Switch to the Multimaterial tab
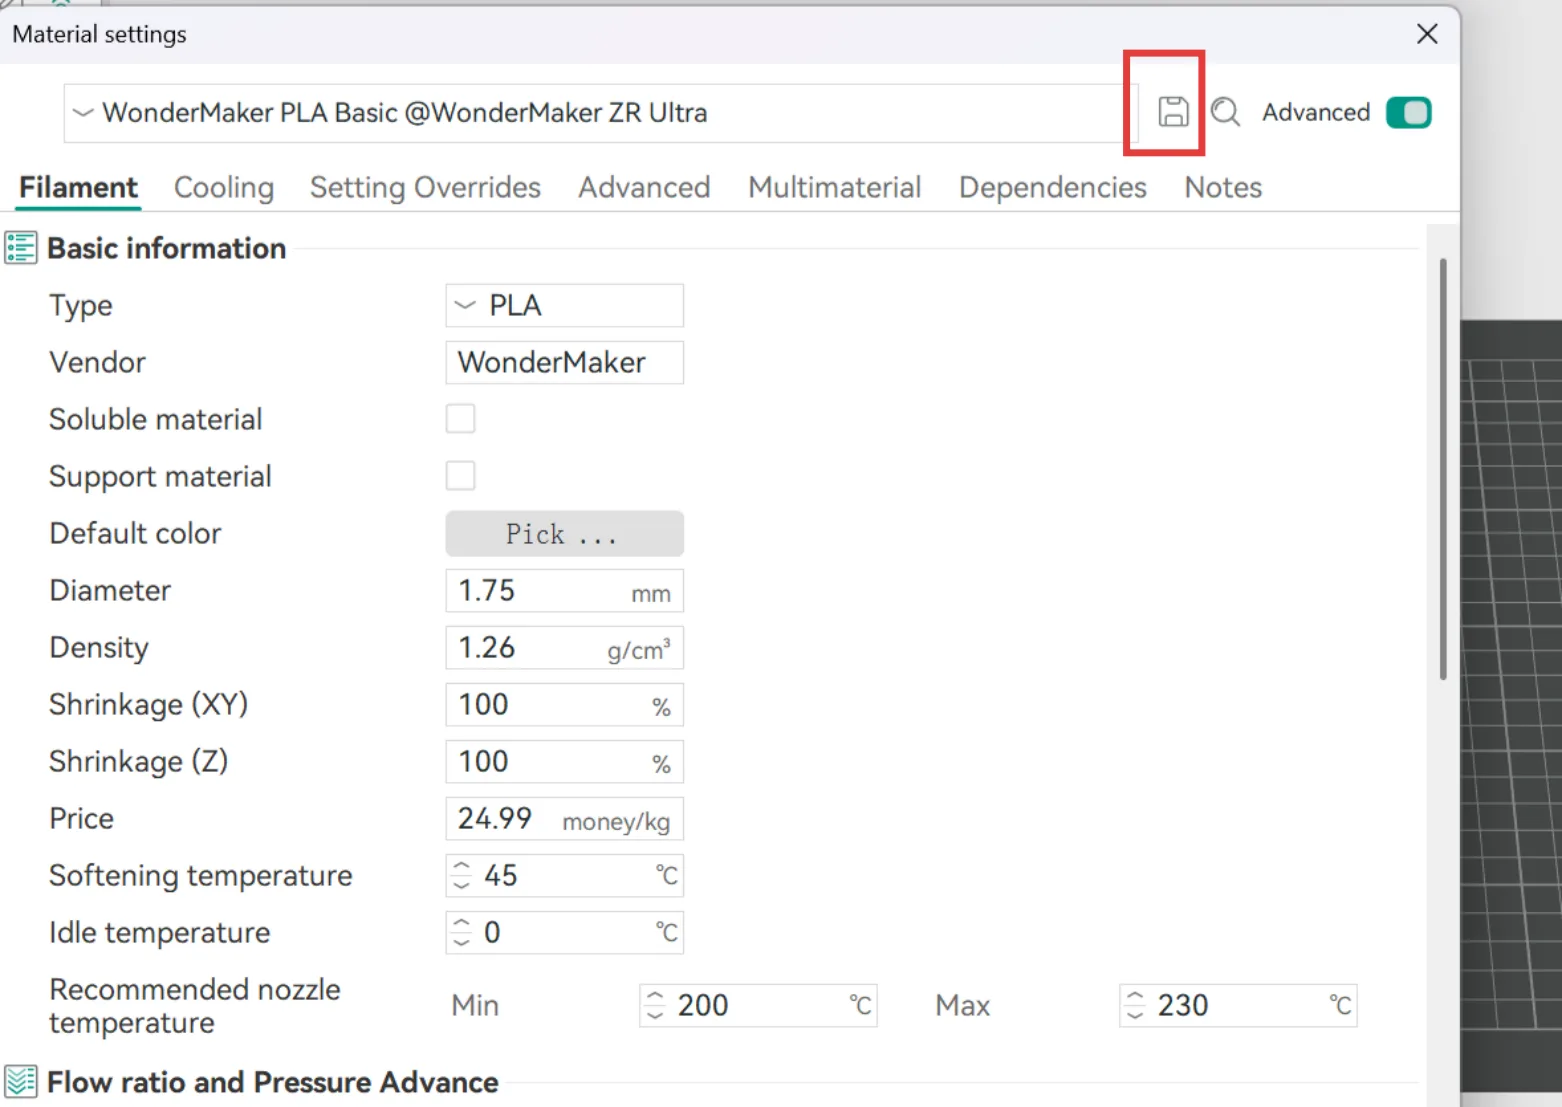This screenshot has height=1107, width=1562. tap(835, 187)
